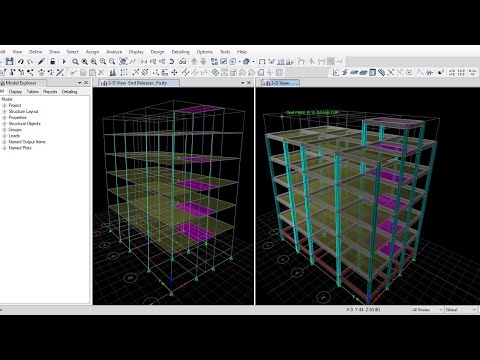Click the last magnifier zoom icon
The width and height of the screenshot is (480, 360).
point(112,61)
